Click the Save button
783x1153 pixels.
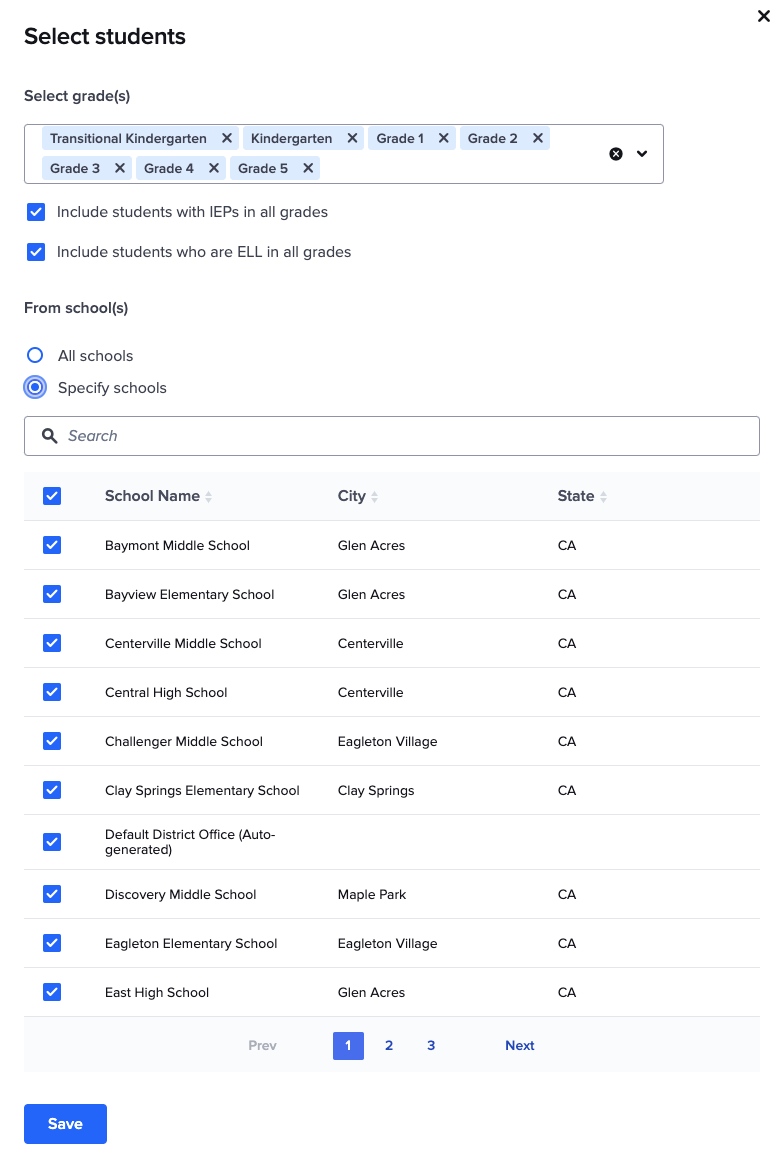click(65, 1123)
